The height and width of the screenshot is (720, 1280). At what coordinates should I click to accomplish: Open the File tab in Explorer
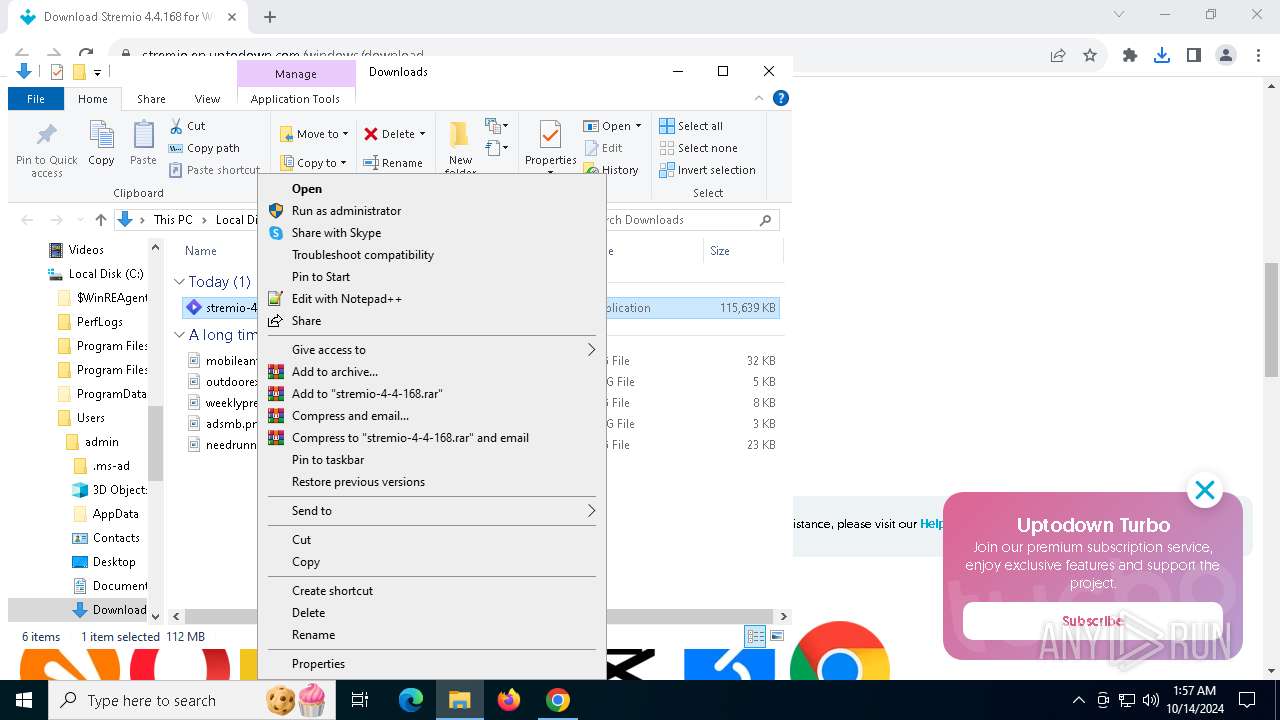click(x=36, y=99)
